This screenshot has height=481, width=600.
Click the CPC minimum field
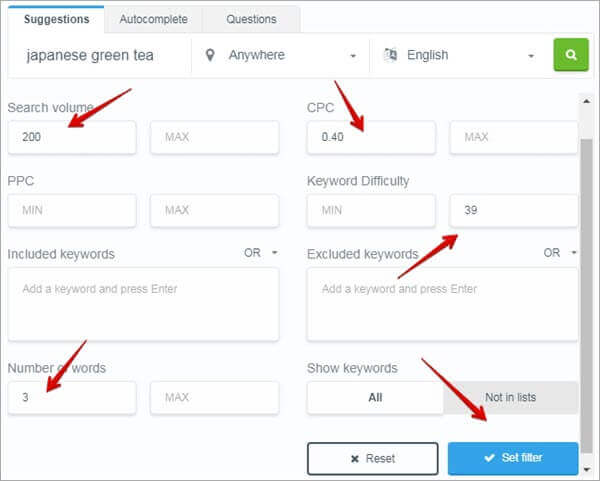click(x=371, y=138)
